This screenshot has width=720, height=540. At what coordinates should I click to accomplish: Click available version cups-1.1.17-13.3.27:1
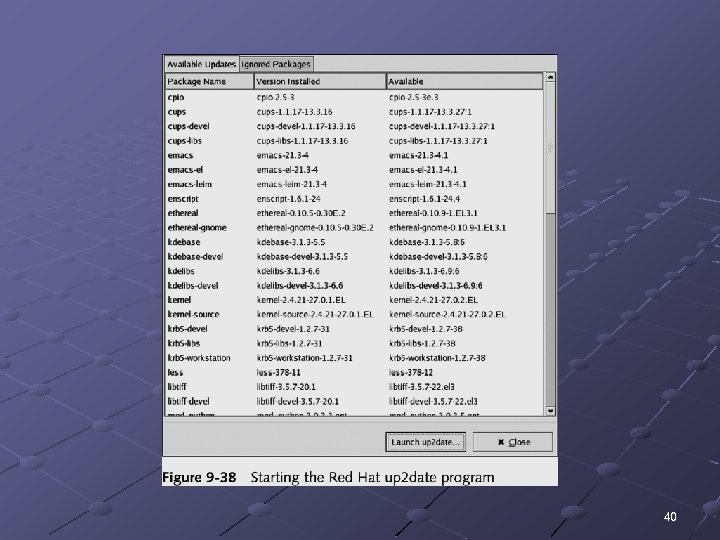(430, 112)
